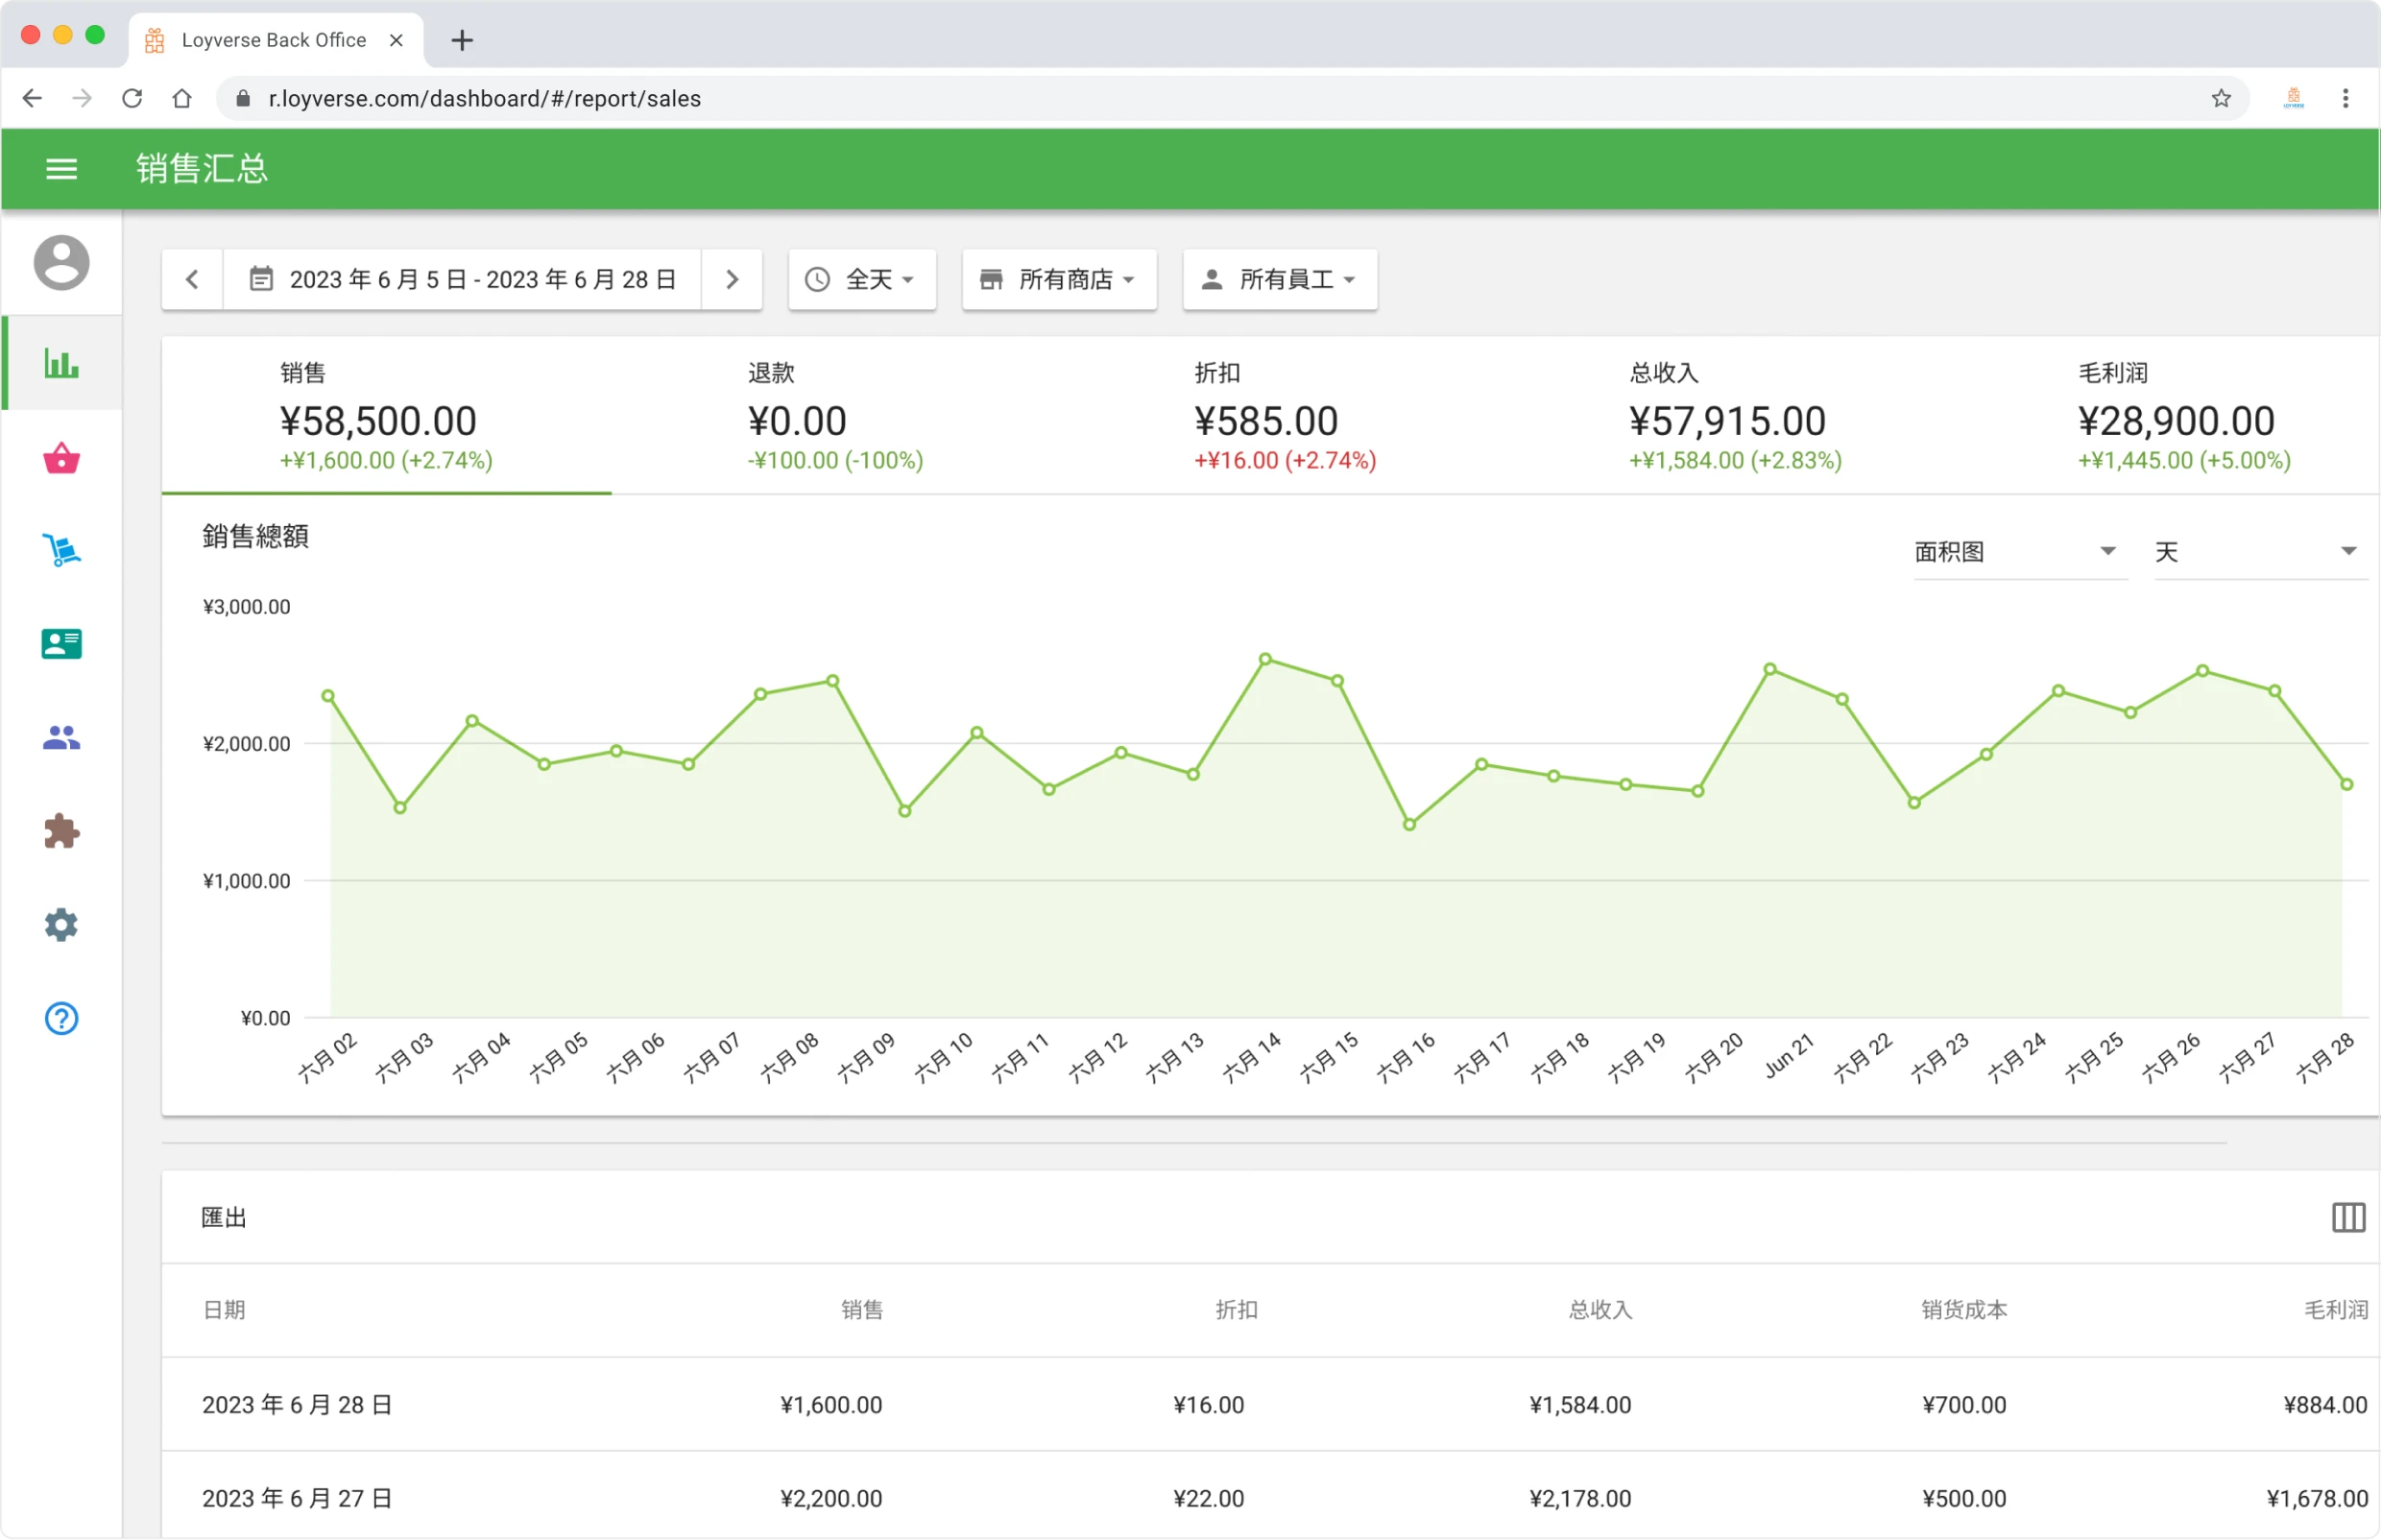Open the hamburger navigation menu
This screenshot has width=2381, height=1540.
[61, 168]
